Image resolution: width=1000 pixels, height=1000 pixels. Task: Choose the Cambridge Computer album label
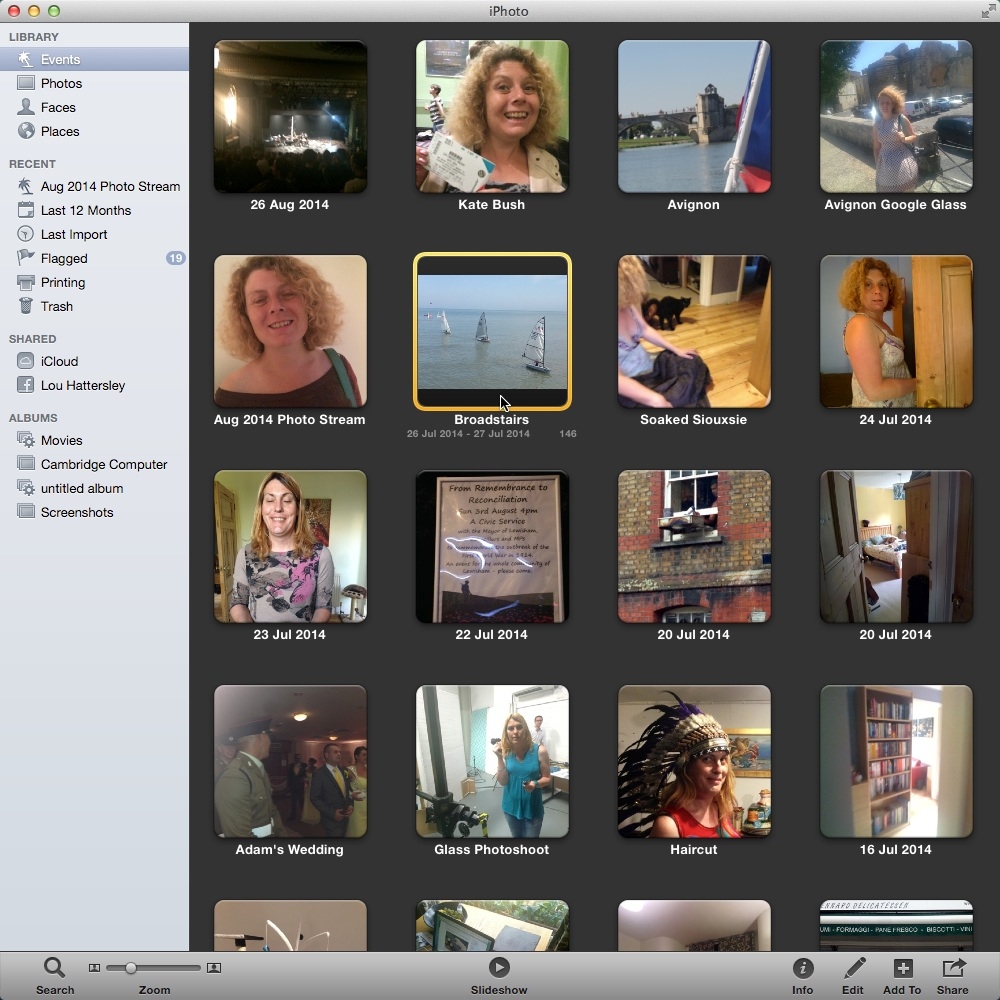(x=104, y=464)
